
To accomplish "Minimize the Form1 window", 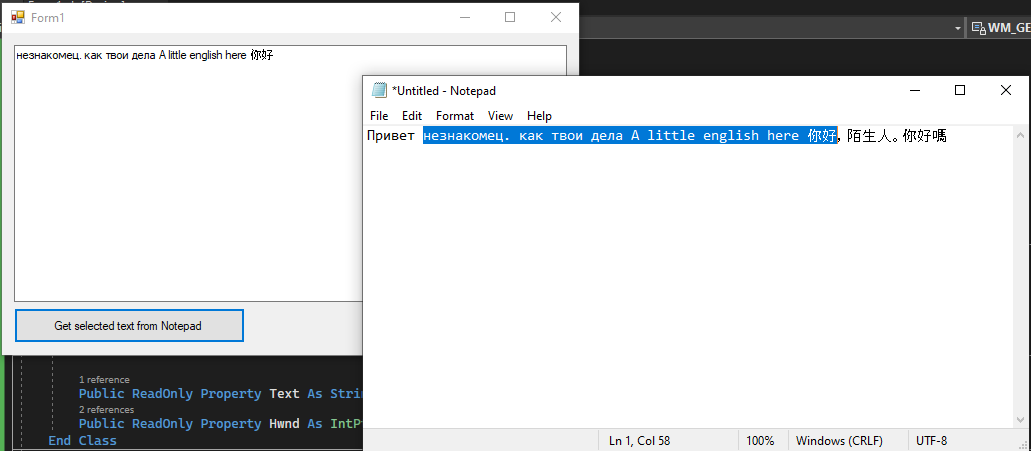I will [x=464, y=17].
